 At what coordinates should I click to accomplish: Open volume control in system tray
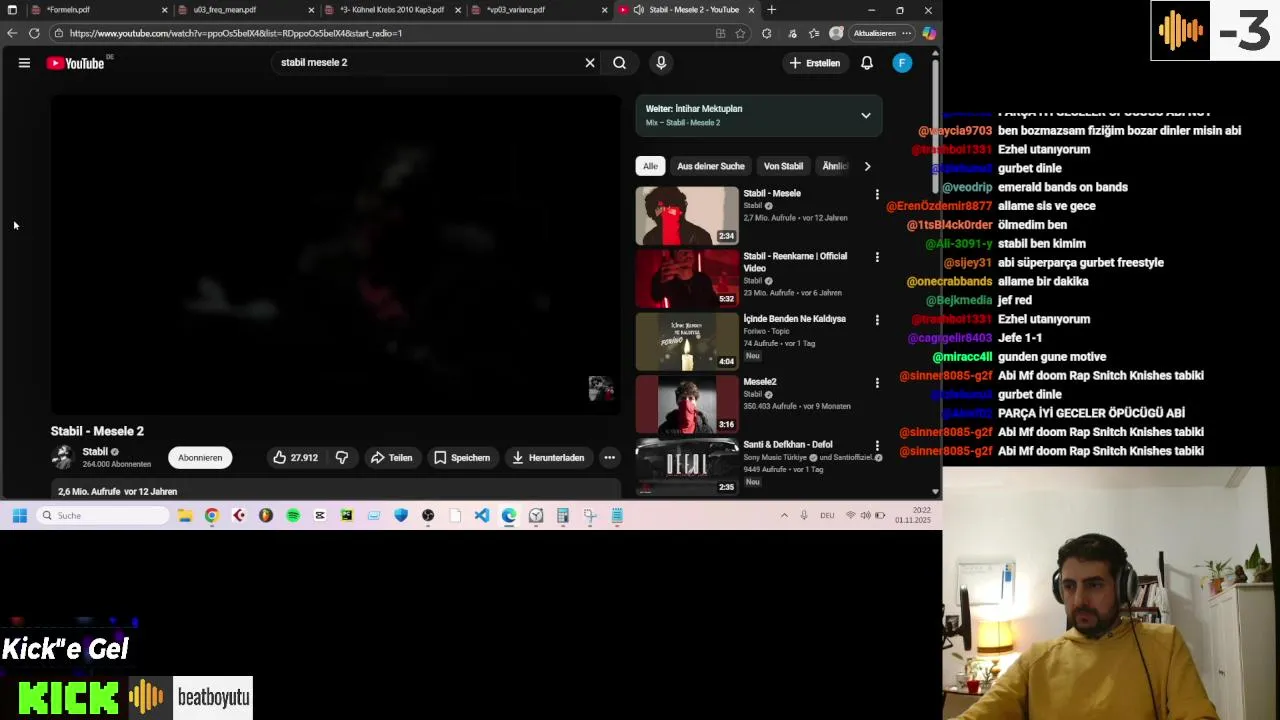point(865,516)
